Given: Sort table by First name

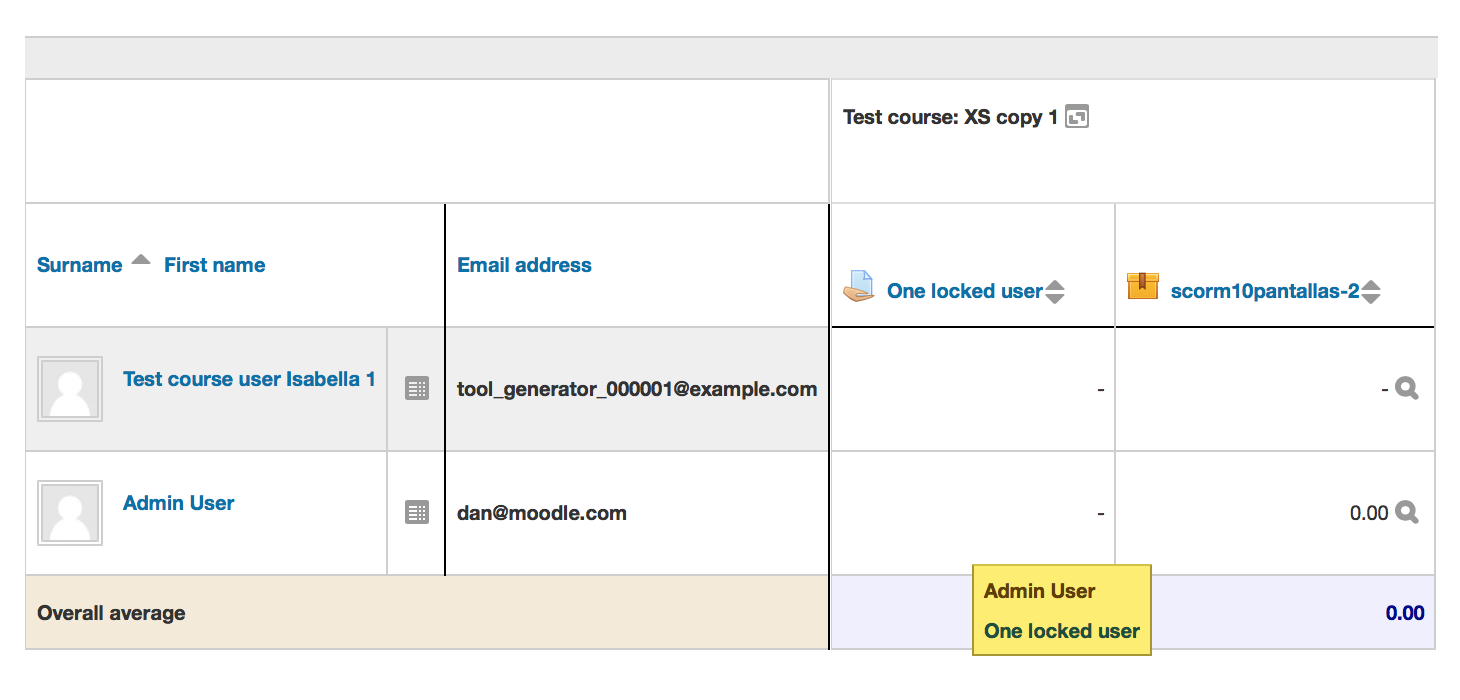Looking at the screenshot, I should 215,265.
